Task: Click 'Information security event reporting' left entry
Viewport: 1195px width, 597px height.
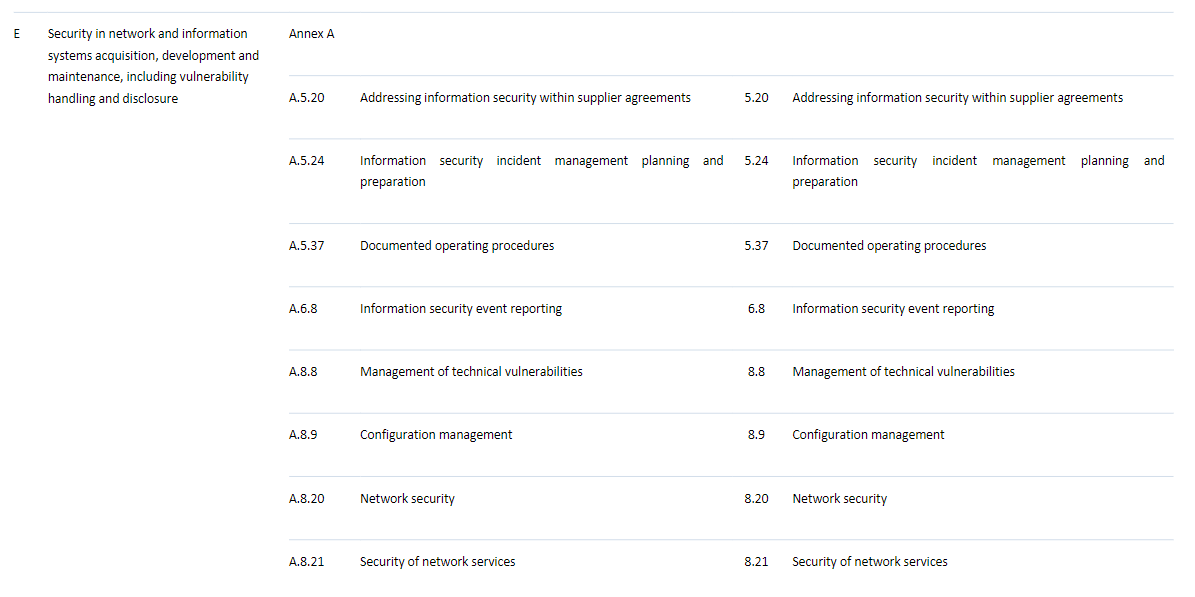Action: (x=460, y=308)
